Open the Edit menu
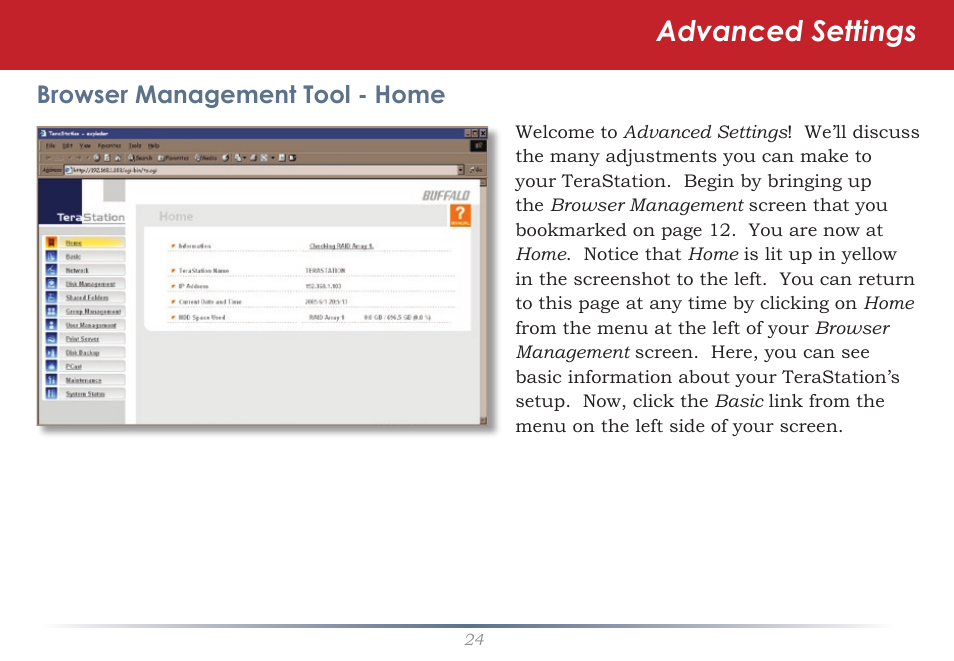The height and width of the screenshot is (661, 954). click(68, 146)
